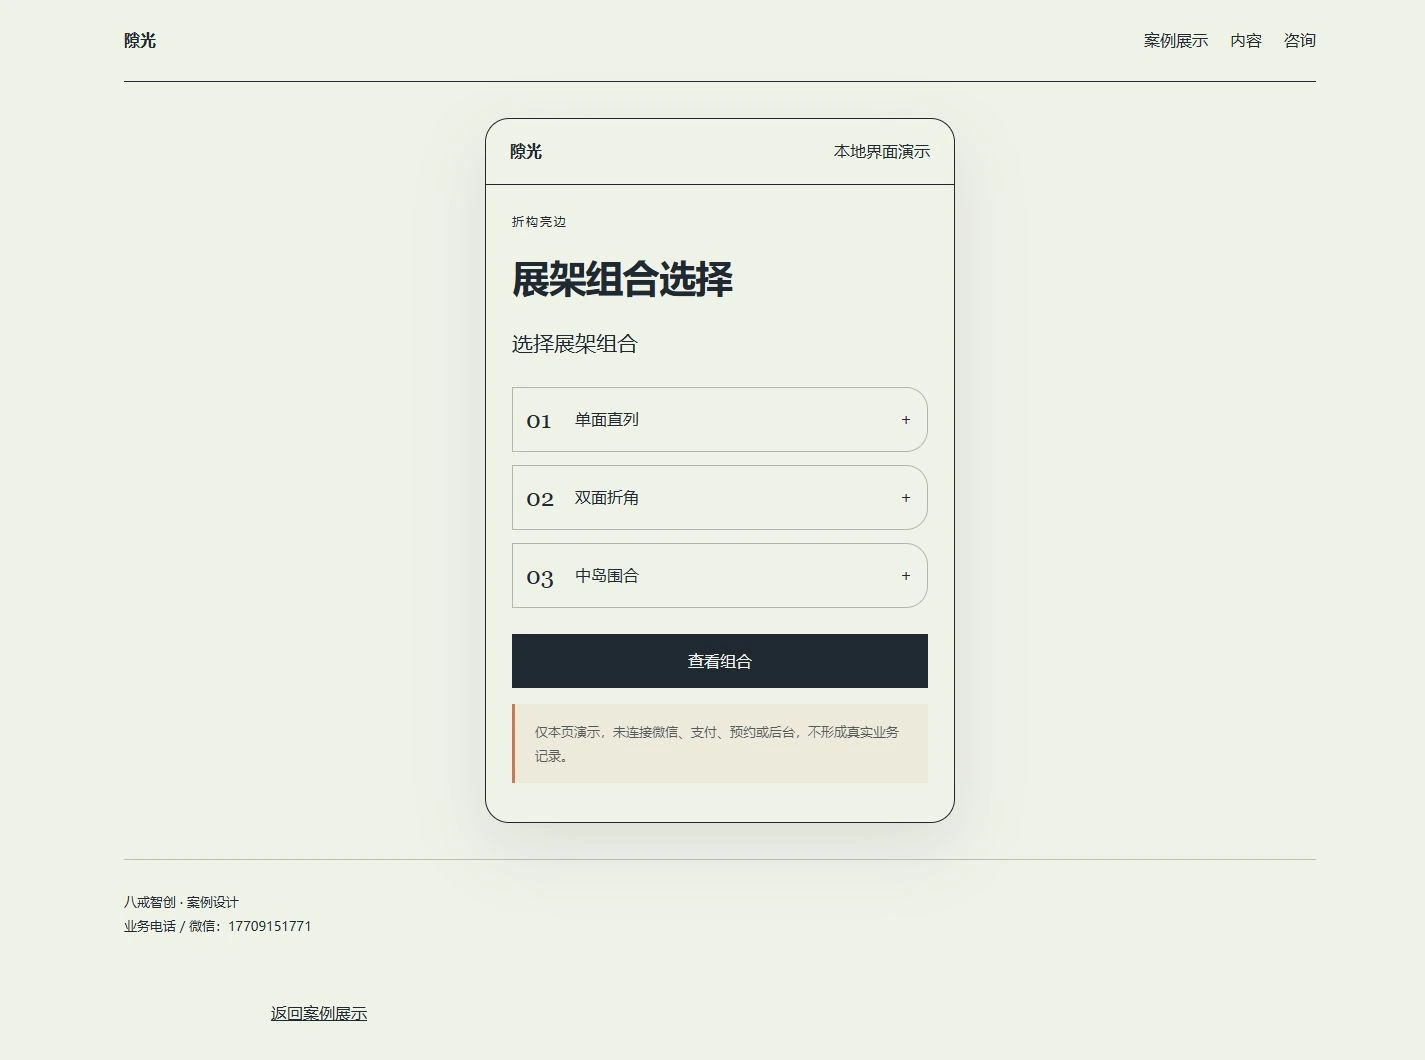Image resolution: width=1425 pixels, height=1060 pixels.
Task: Open 案例展示 in the top navigation
Action: (x=1176, y=41)
